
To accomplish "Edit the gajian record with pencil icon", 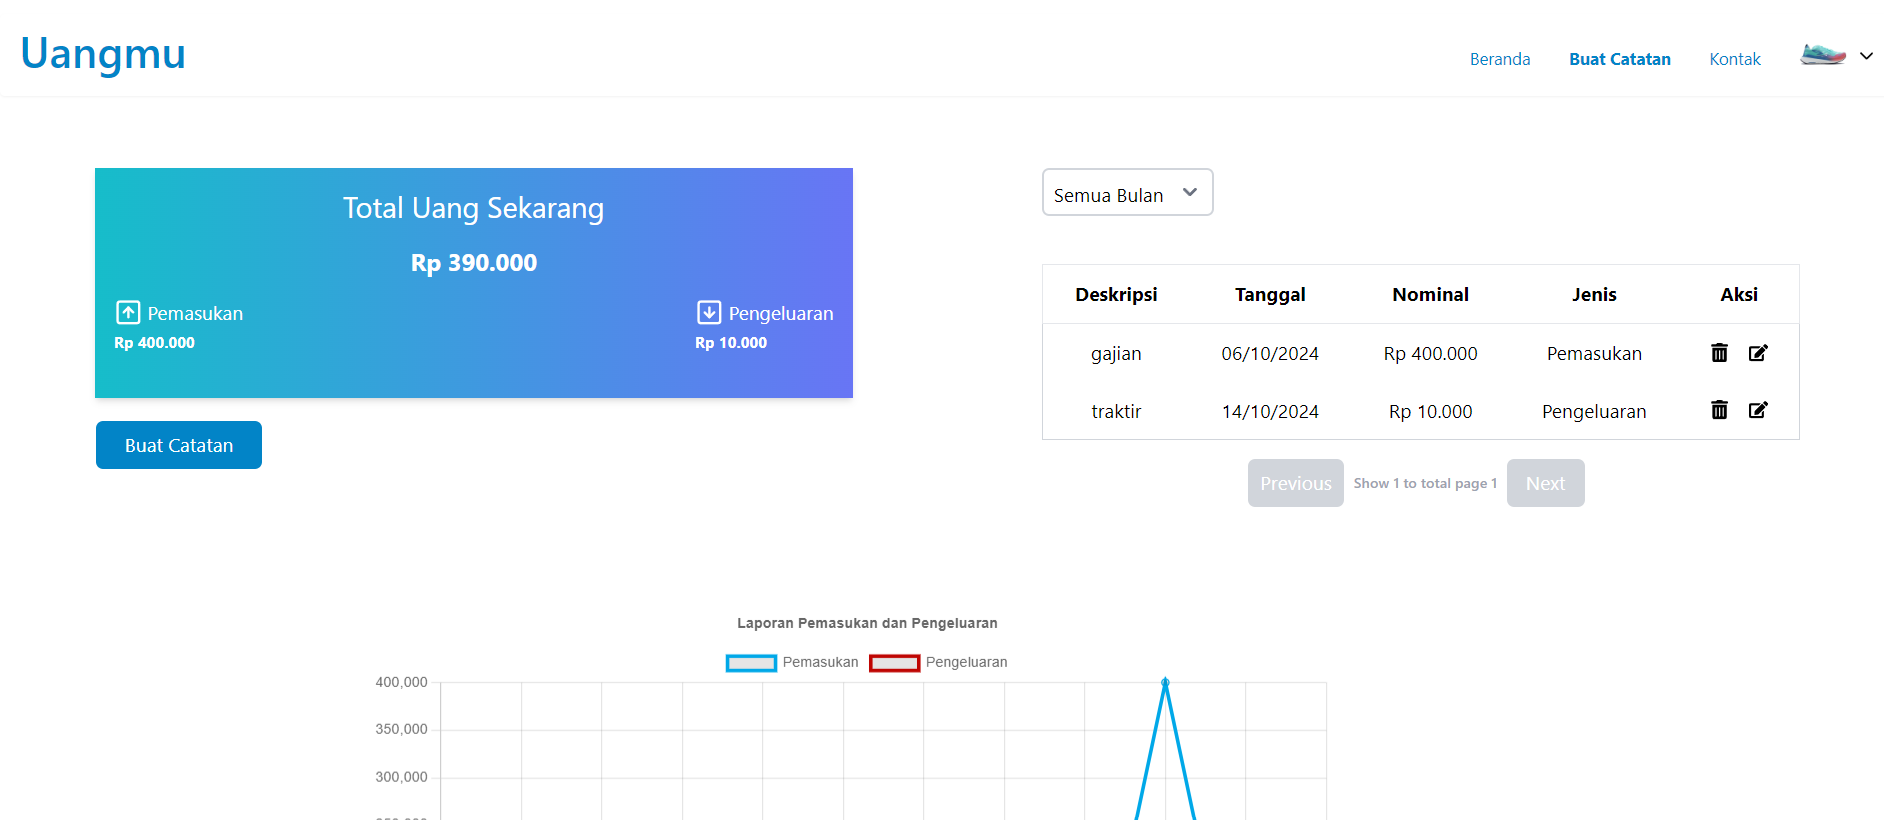I will pyautogui.click(x=1758, y=353).
